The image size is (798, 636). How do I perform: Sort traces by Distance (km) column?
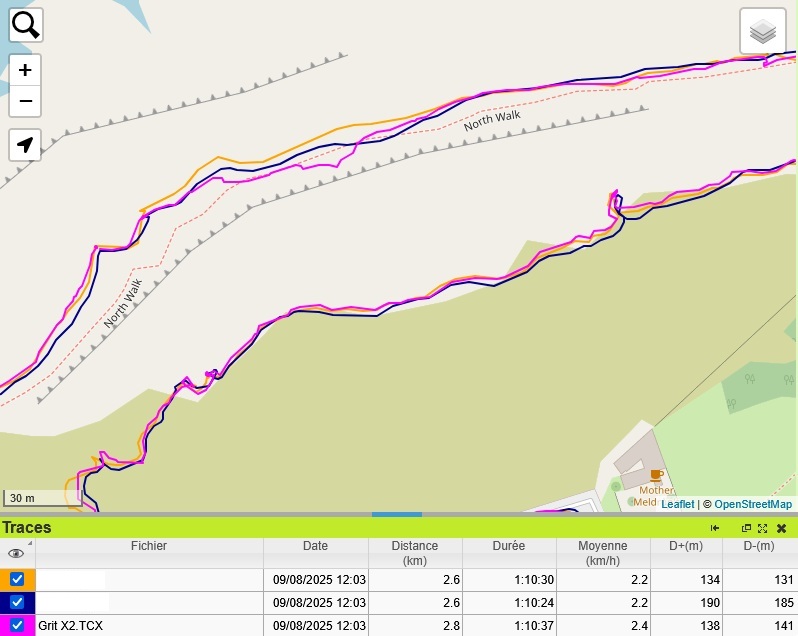coord(414,553)
